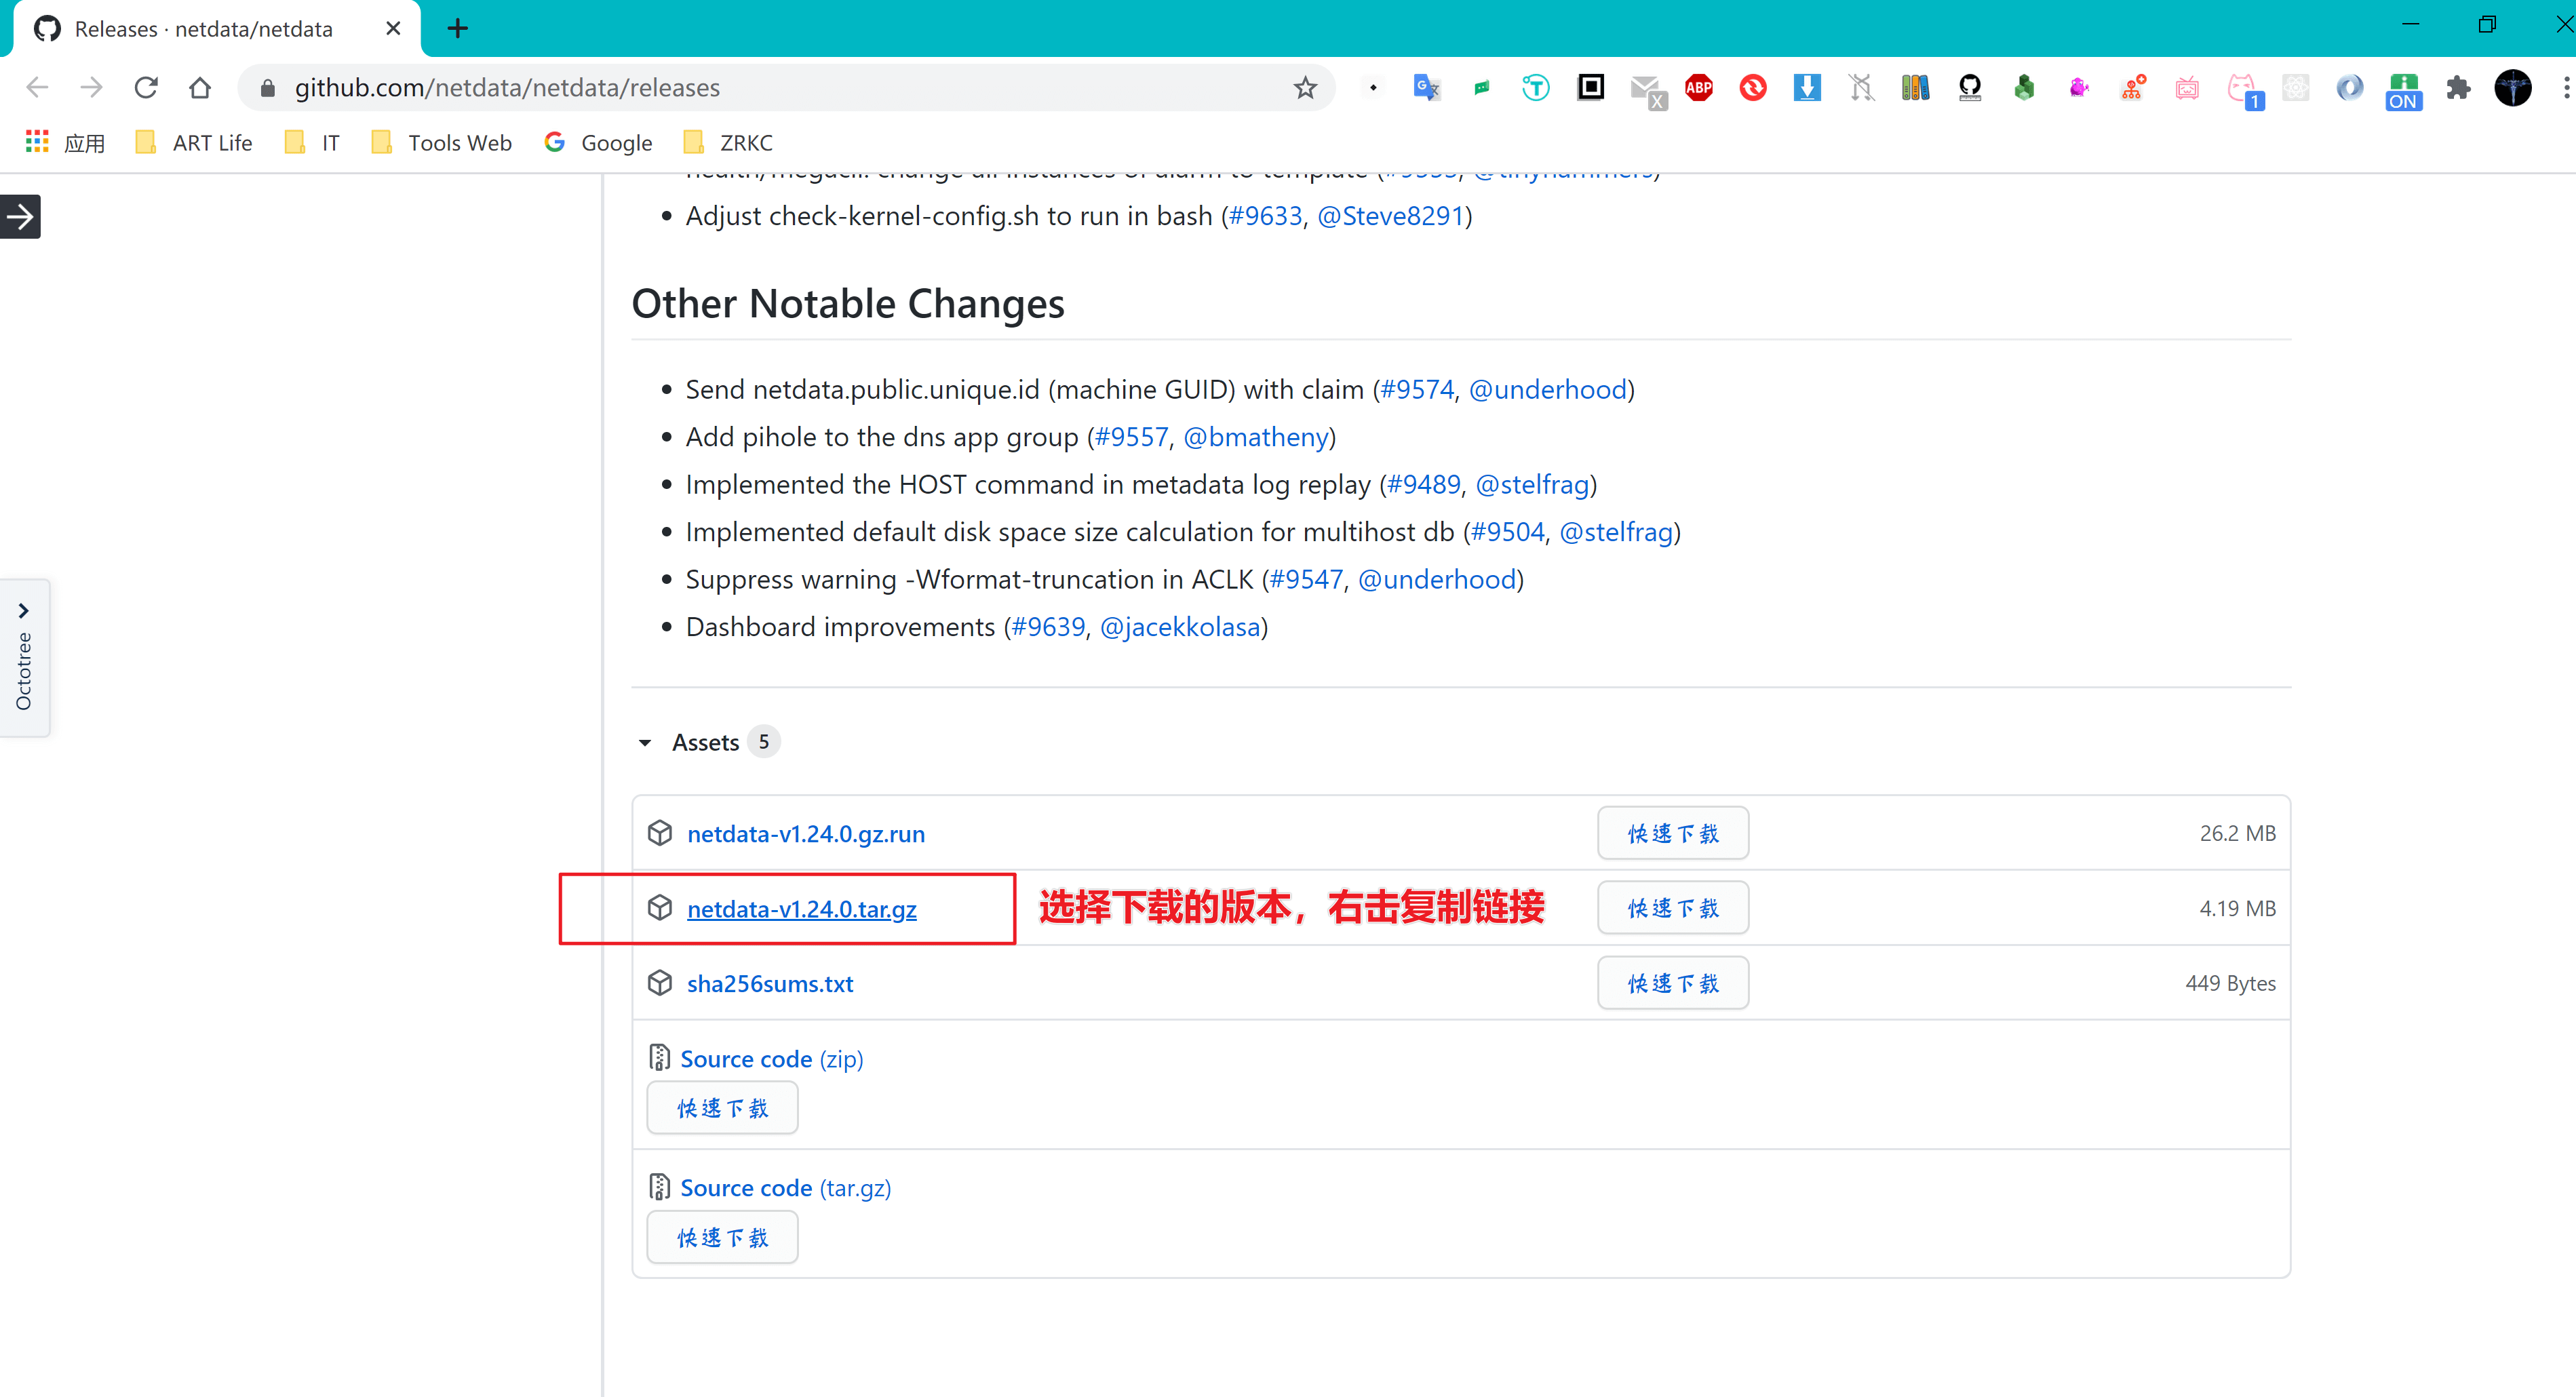Expand the Octotree side panel
The width and height of the screenshot is (2576, 1397).
(x=23, y=657)
